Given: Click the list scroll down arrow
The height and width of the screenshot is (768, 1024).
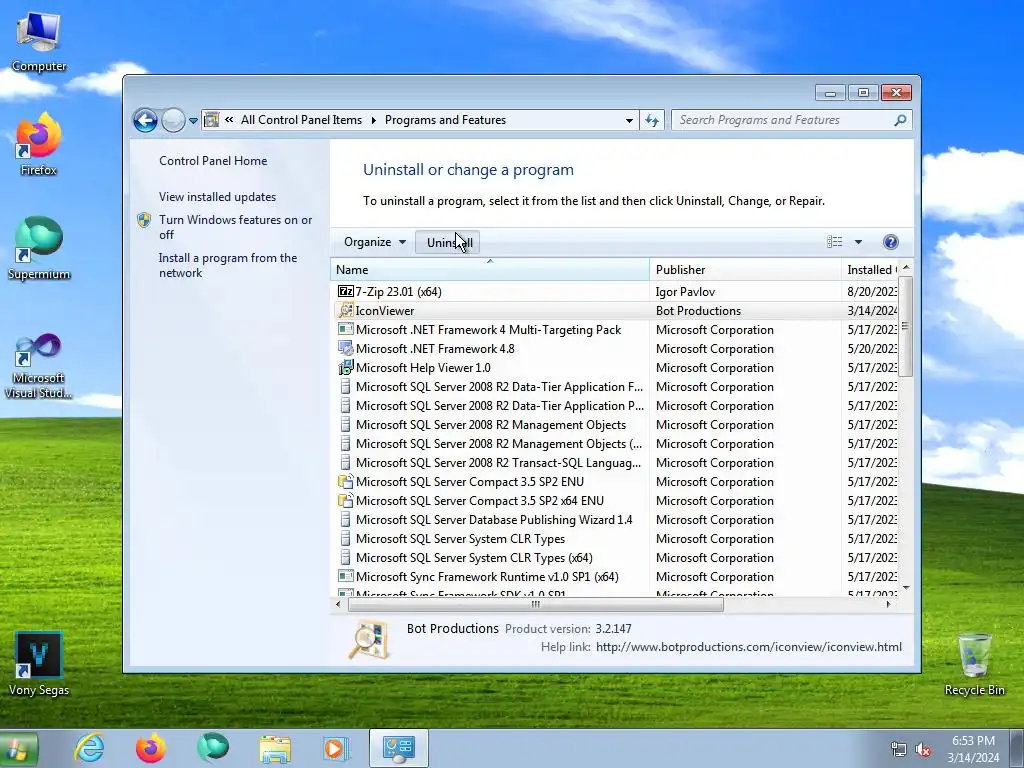Looking at the screenshot, I should 906,588.
